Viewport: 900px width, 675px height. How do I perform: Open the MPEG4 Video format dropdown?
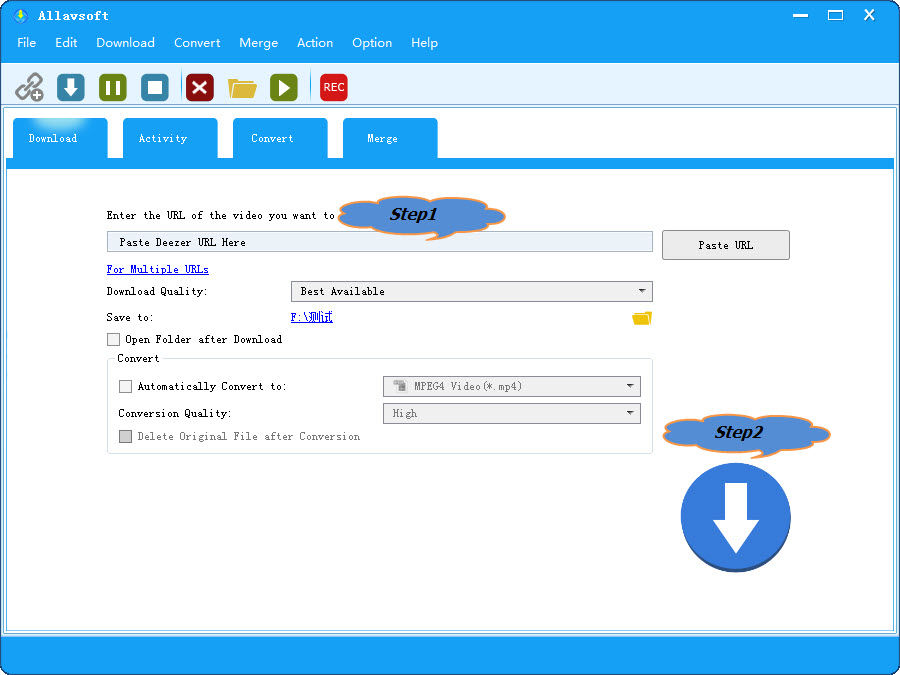(511, 386)
